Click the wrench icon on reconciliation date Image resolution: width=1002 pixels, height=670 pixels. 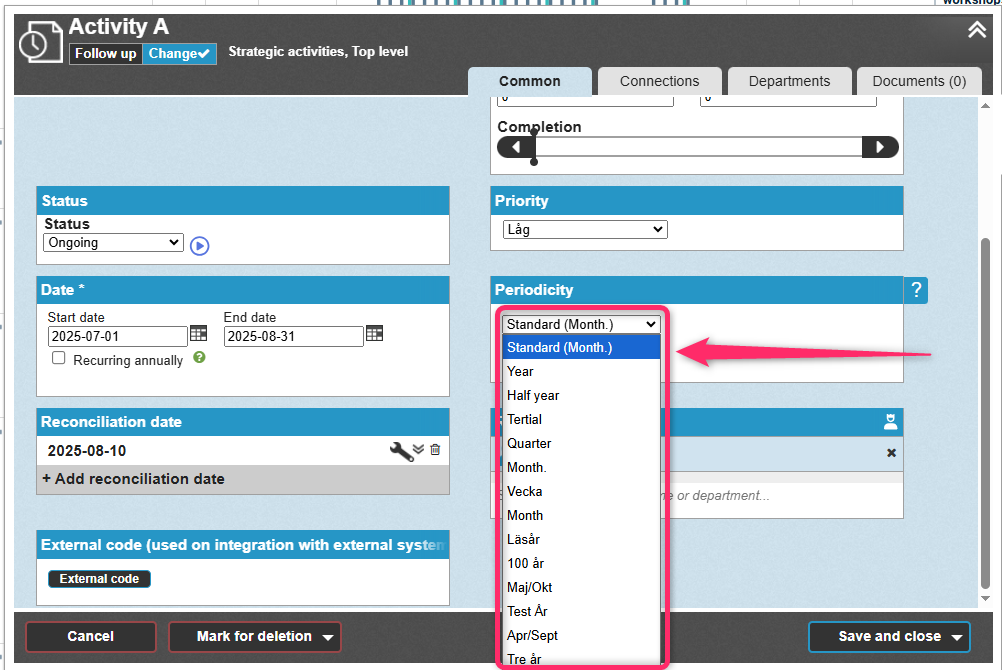(400, 451)
